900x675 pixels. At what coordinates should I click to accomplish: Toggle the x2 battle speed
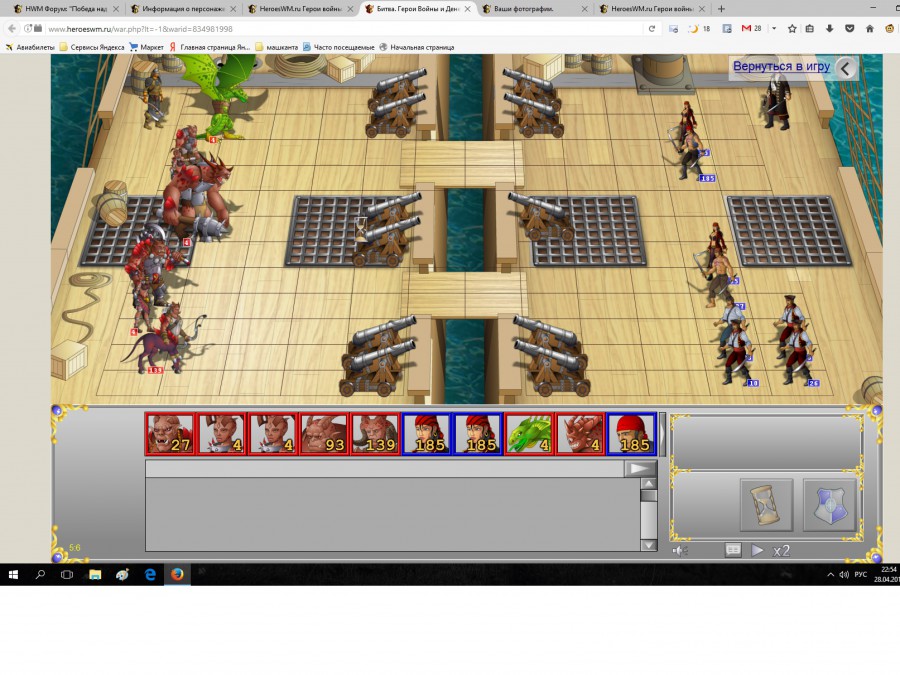coord(781,551)
